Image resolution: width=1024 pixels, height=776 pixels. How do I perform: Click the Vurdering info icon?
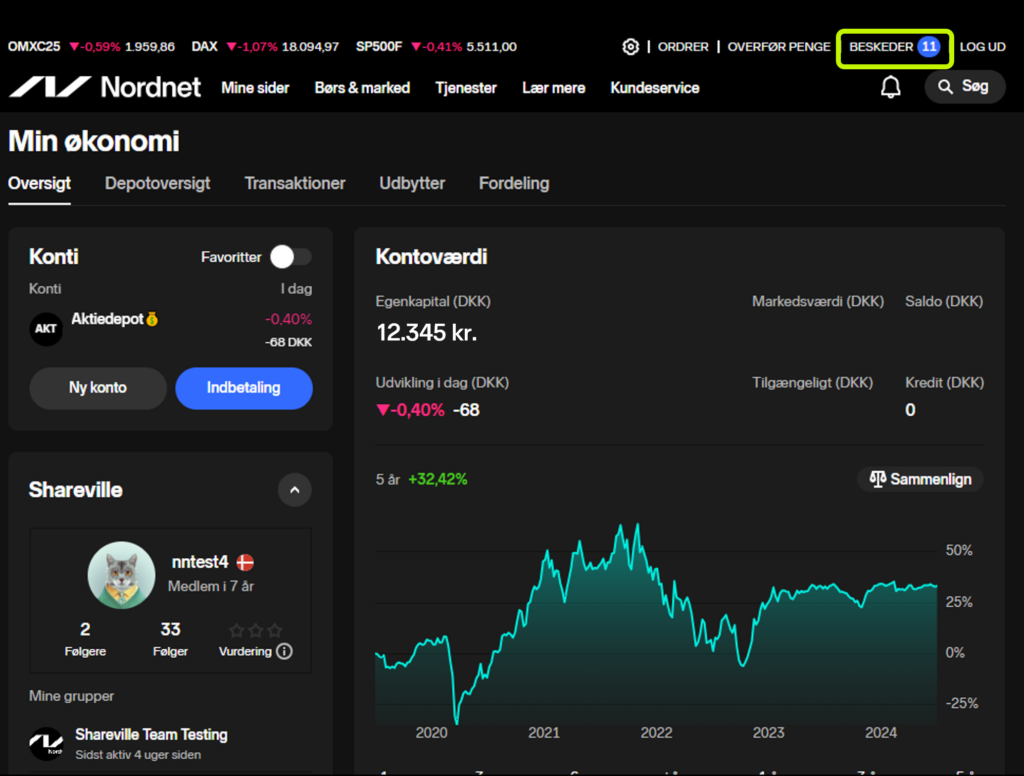284,651
